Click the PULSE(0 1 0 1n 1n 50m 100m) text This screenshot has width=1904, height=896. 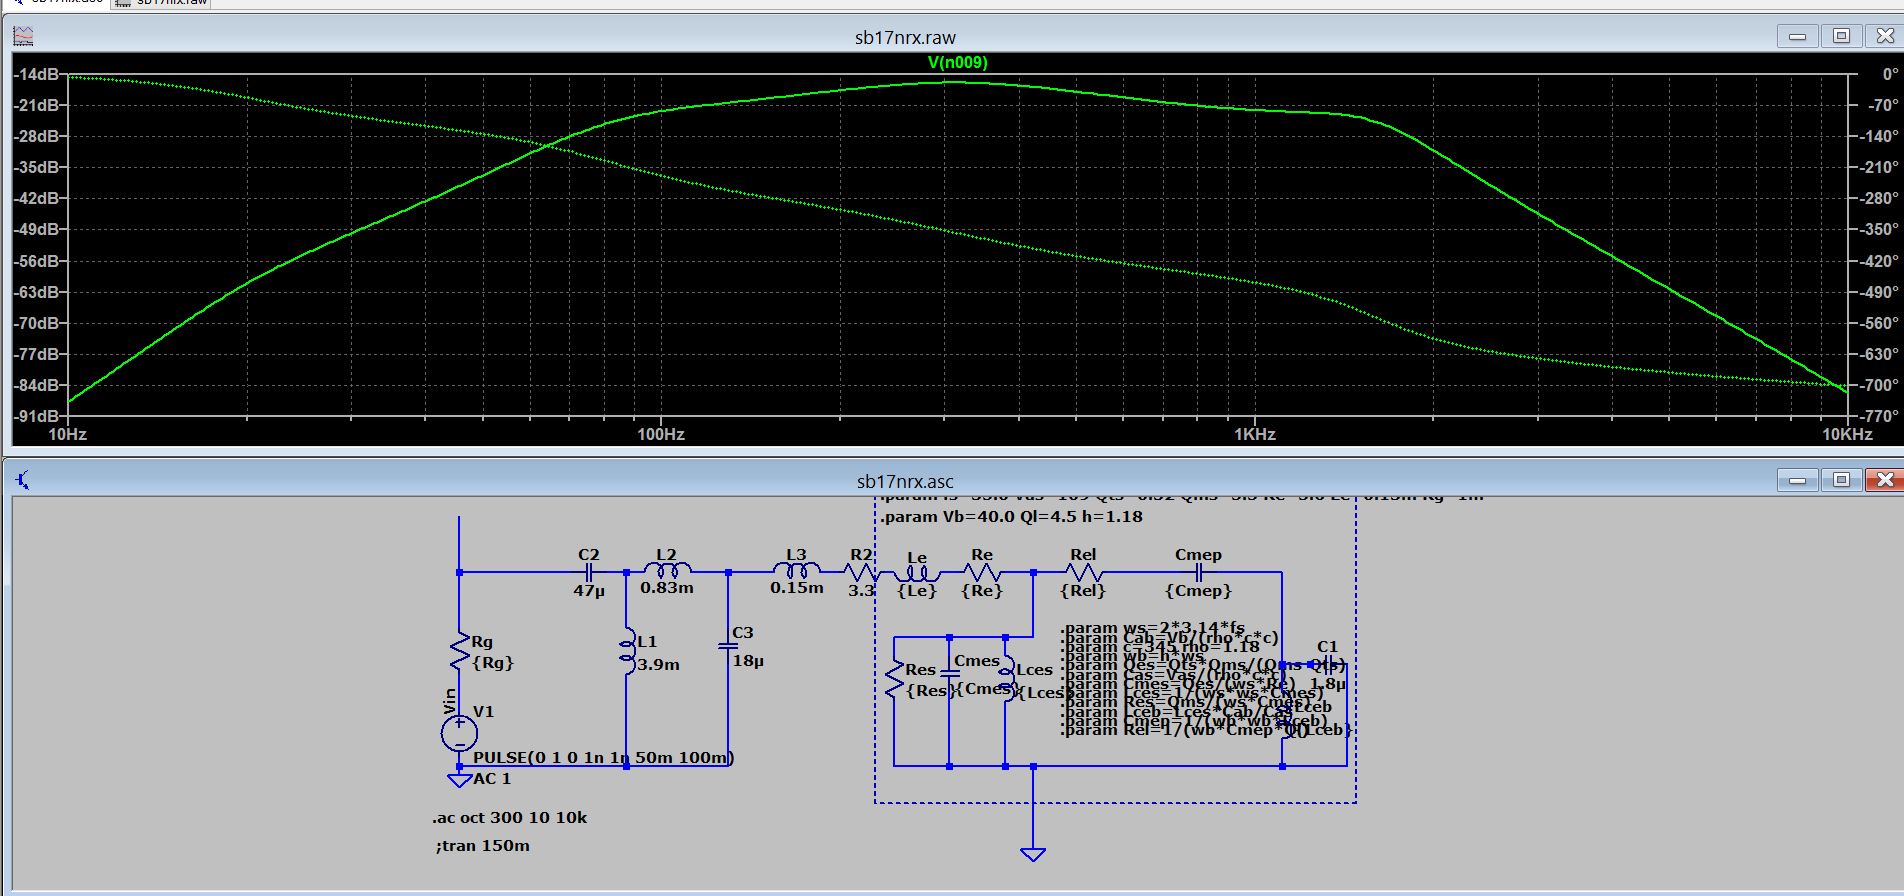tap(604, 757)
